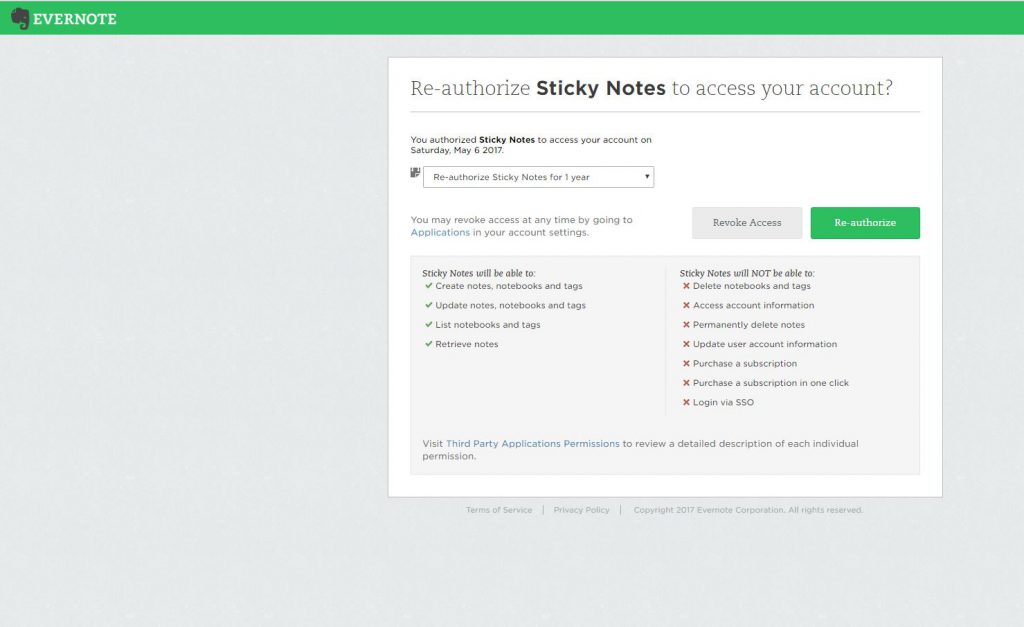Click the green Re-authorize button
This screenshot has height=627, width=1024.
[864, 222]
